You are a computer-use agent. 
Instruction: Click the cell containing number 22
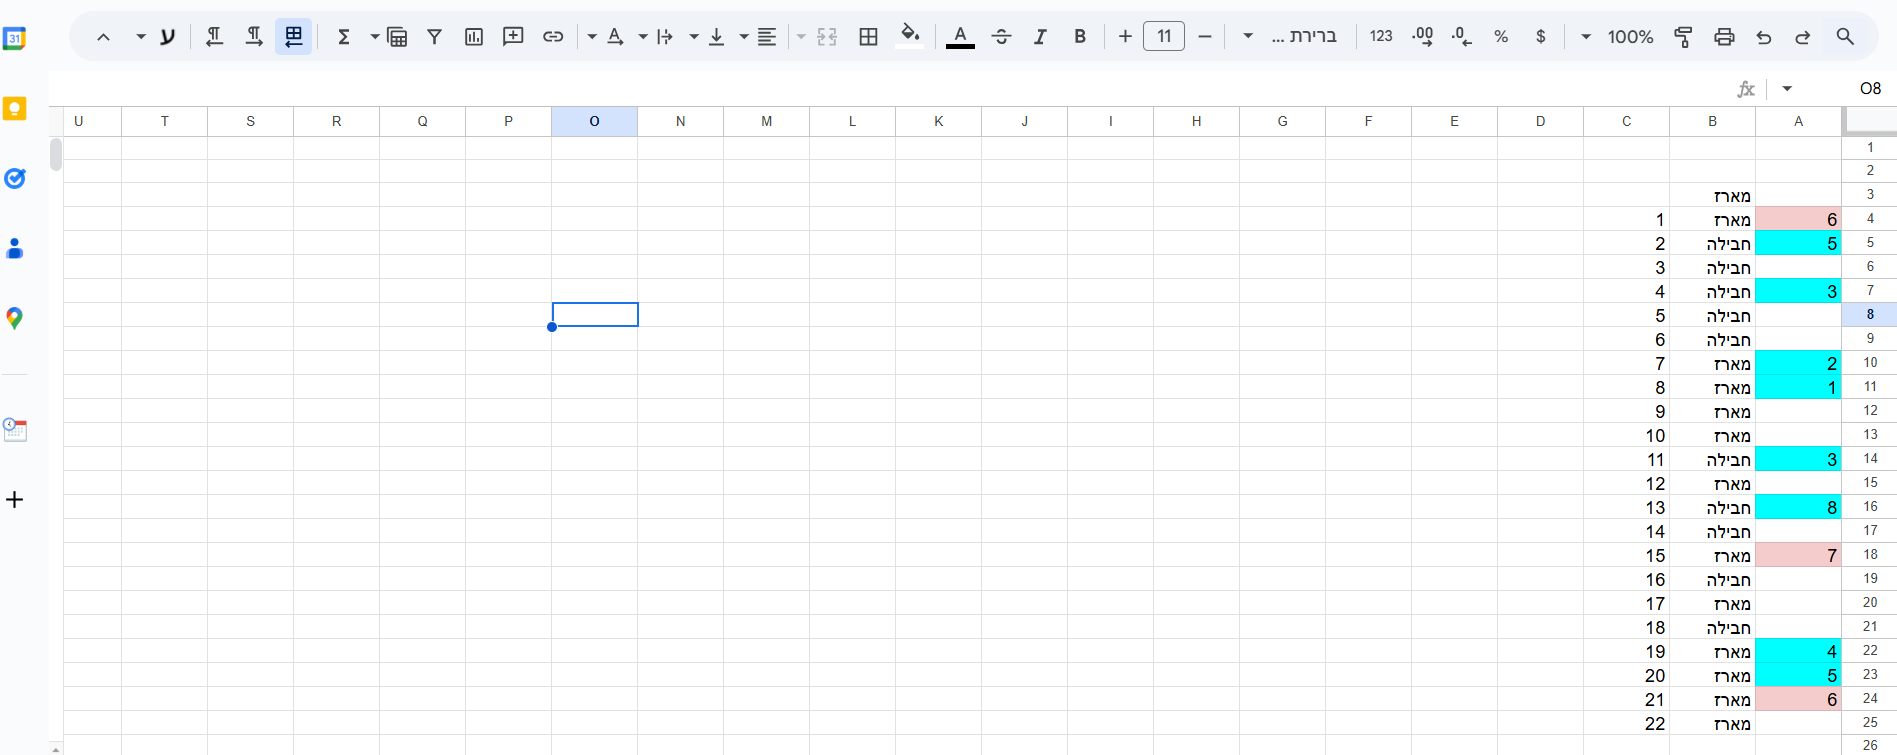click(x=1627, y=723)
